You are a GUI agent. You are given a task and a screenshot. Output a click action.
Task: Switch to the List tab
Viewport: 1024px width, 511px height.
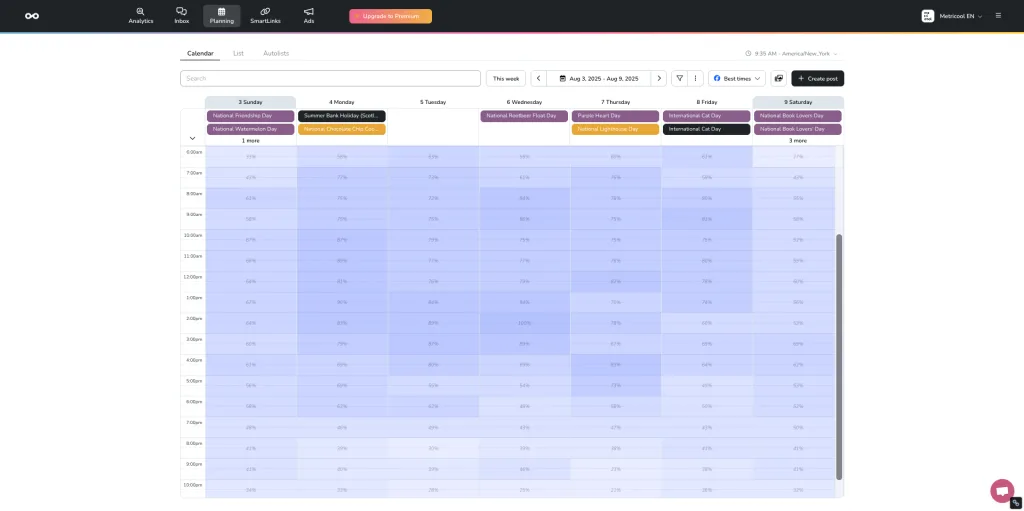click(238, 53)
